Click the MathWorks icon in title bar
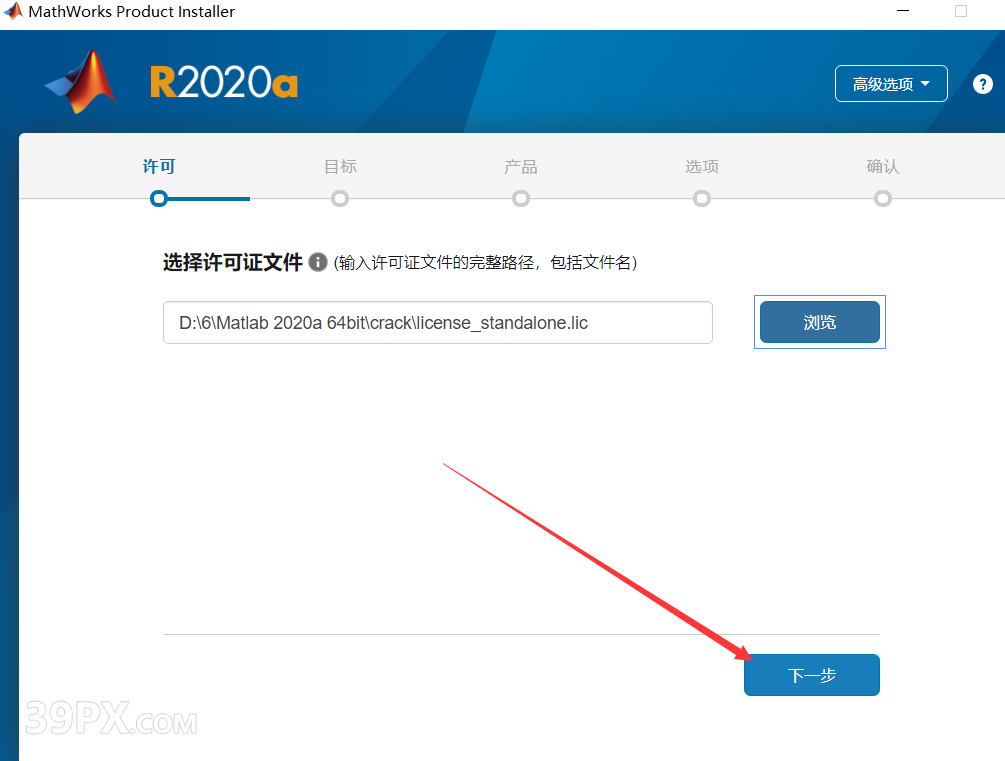This screenshot has height=761, width=1005. [x=13, y=11]
